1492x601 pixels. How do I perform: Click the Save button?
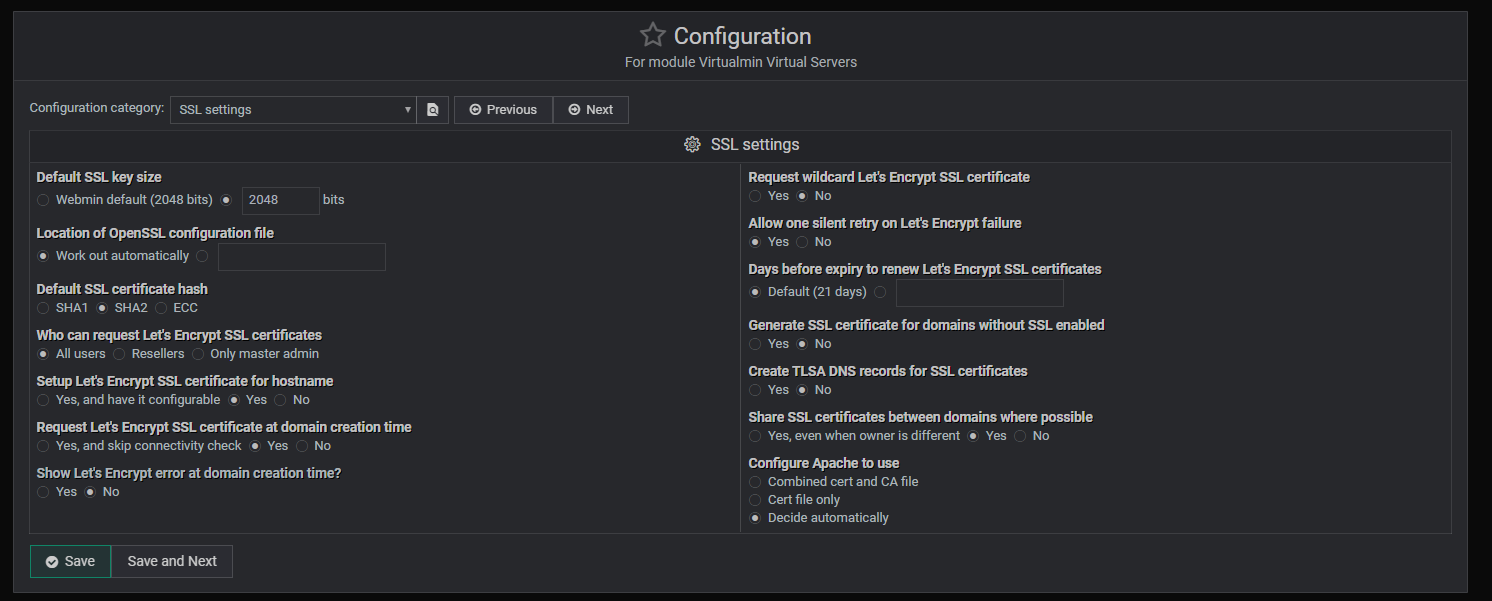[x=70, y=561]
